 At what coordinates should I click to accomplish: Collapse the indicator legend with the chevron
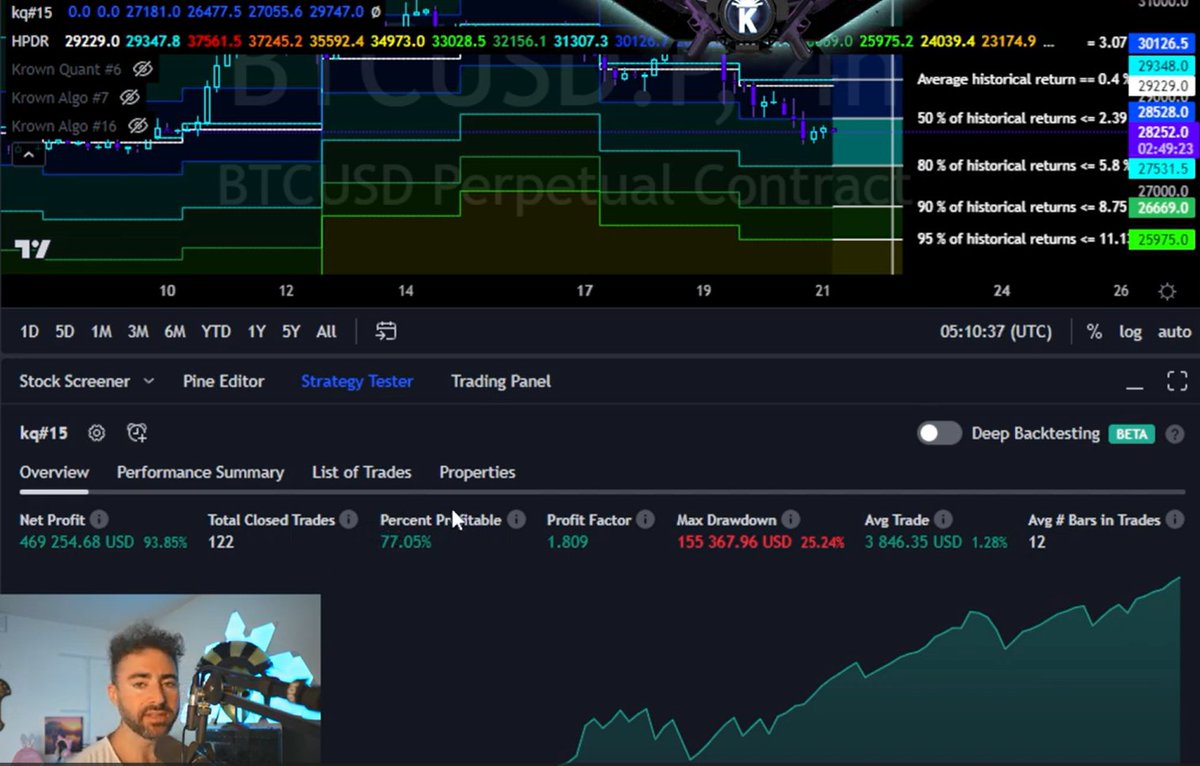click(28, 154)
